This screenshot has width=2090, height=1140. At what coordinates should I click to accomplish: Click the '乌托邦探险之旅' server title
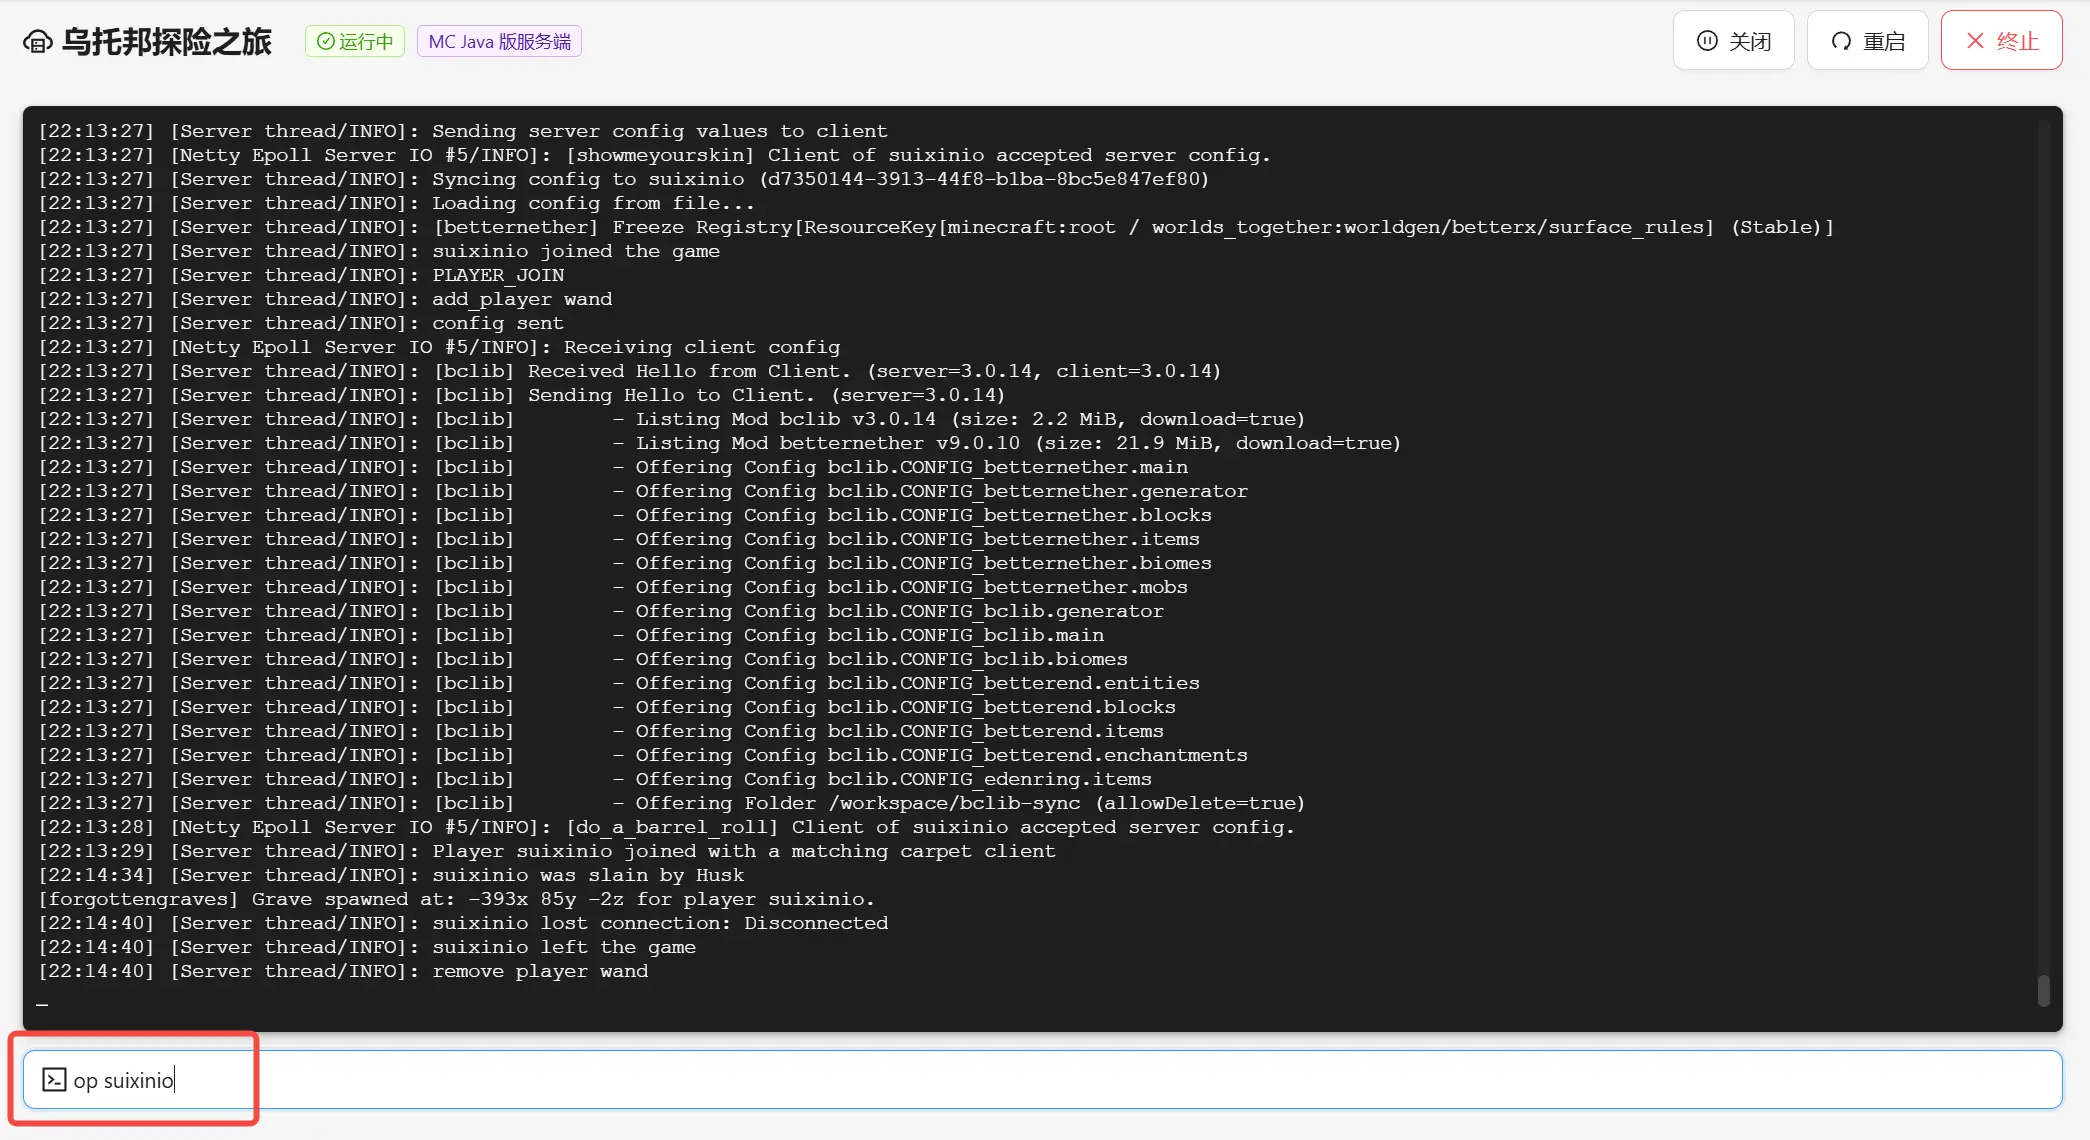coord(167,42)
